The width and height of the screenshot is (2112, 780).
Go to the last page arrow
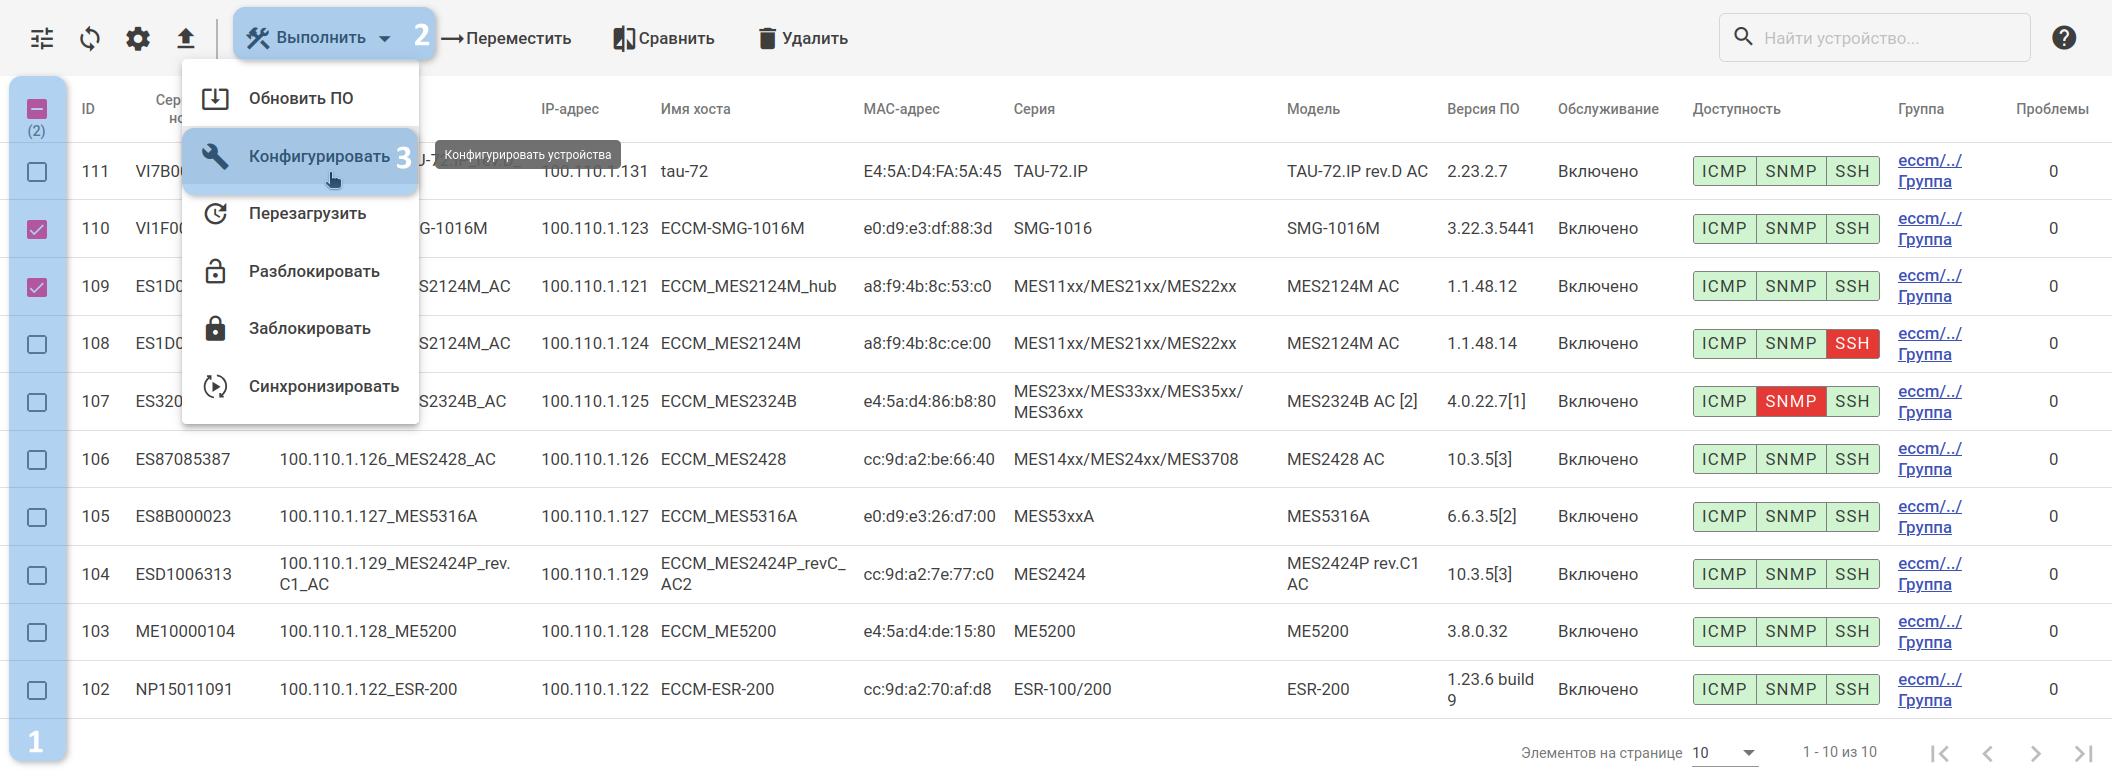tap(2083, 753)
